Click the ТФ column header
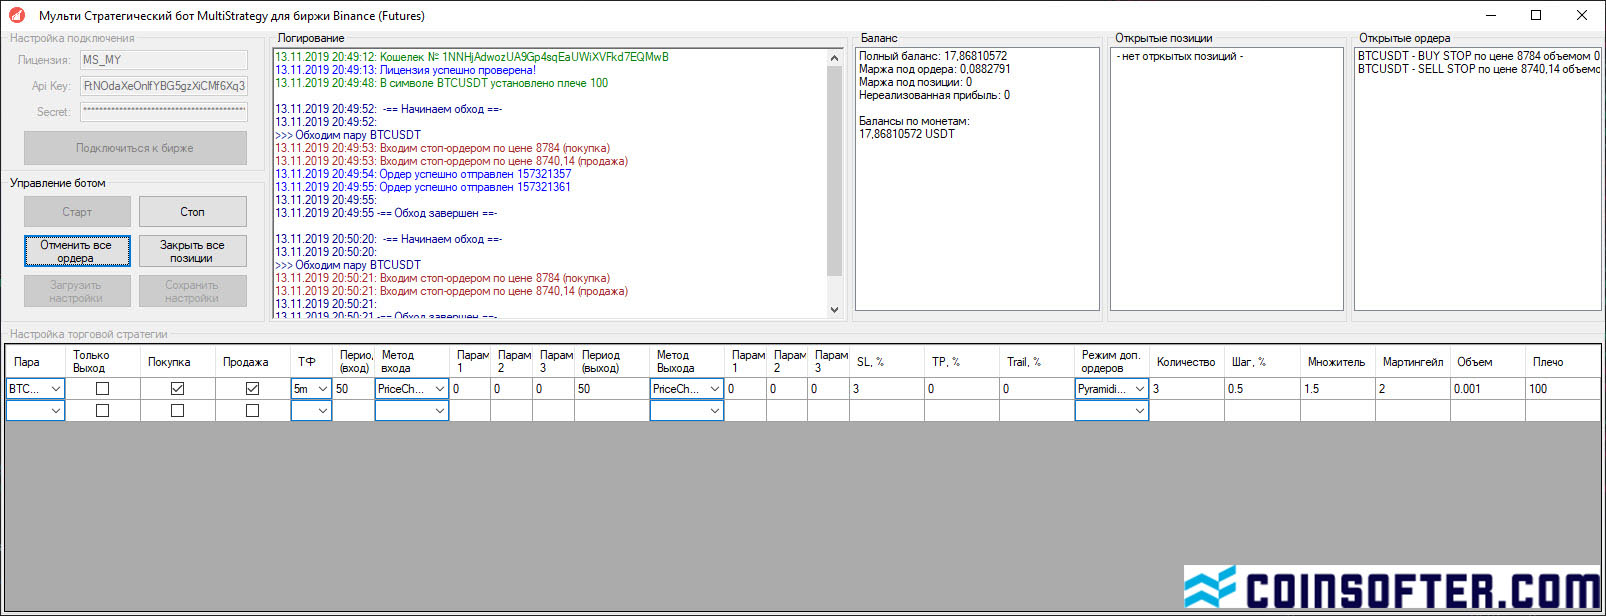Viewport: 1606px width, 616px height. [x=311, y=362]
